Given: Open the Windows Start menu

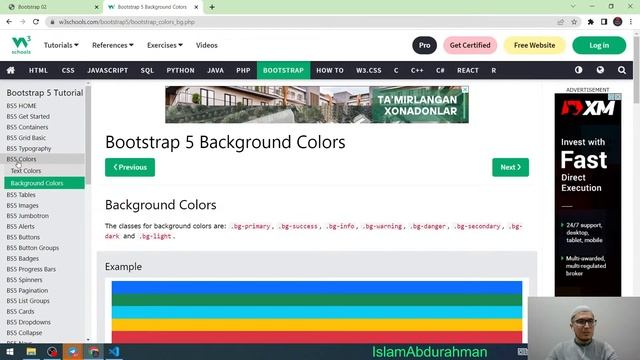Looking at the screenshot, I should 10,352.
